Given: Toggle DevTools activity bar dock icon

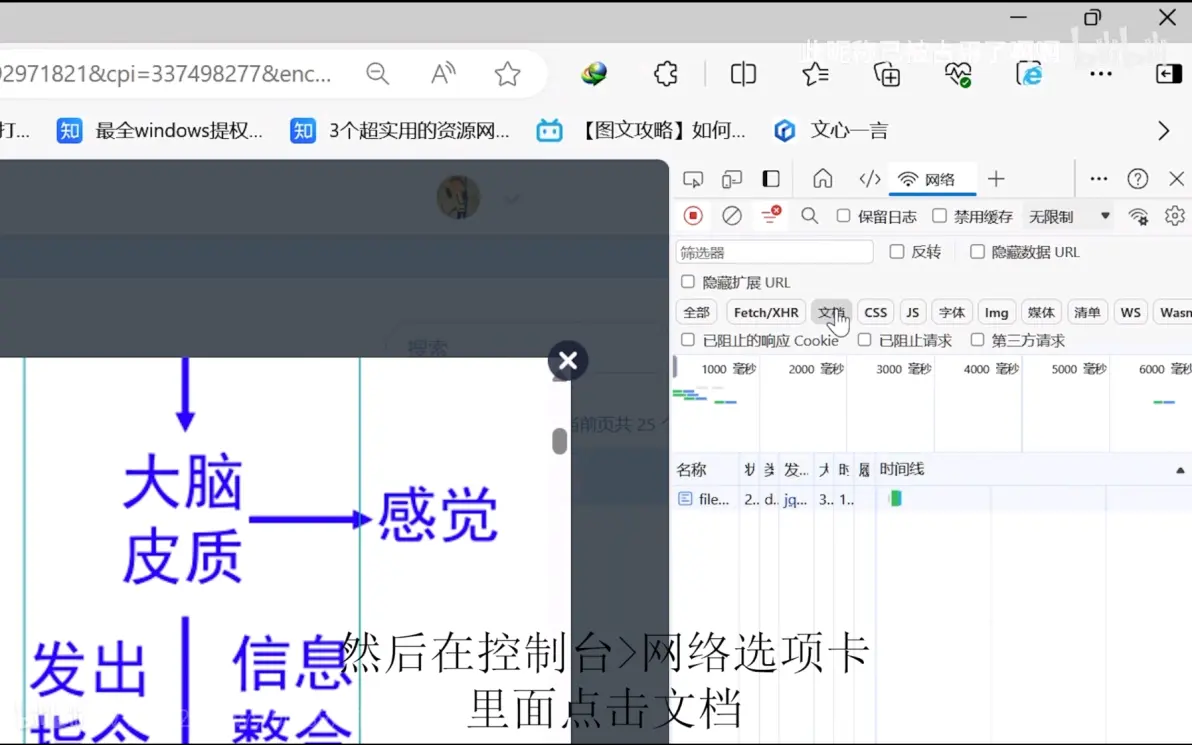Looking at the screenshot, I should pos(771,179).
